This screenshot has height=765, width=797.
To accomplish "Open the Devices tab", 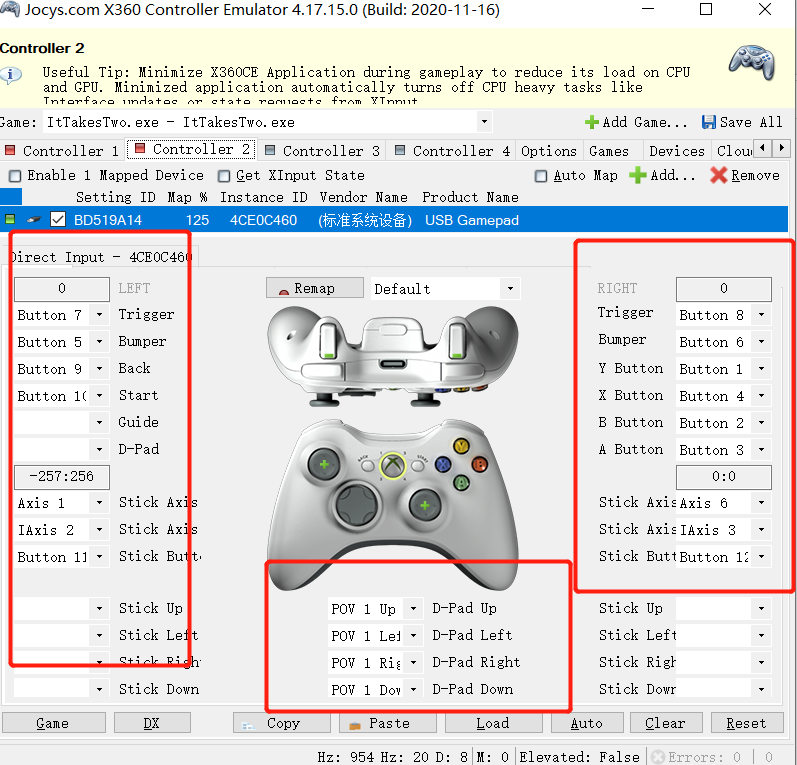I will pos(677,151).
